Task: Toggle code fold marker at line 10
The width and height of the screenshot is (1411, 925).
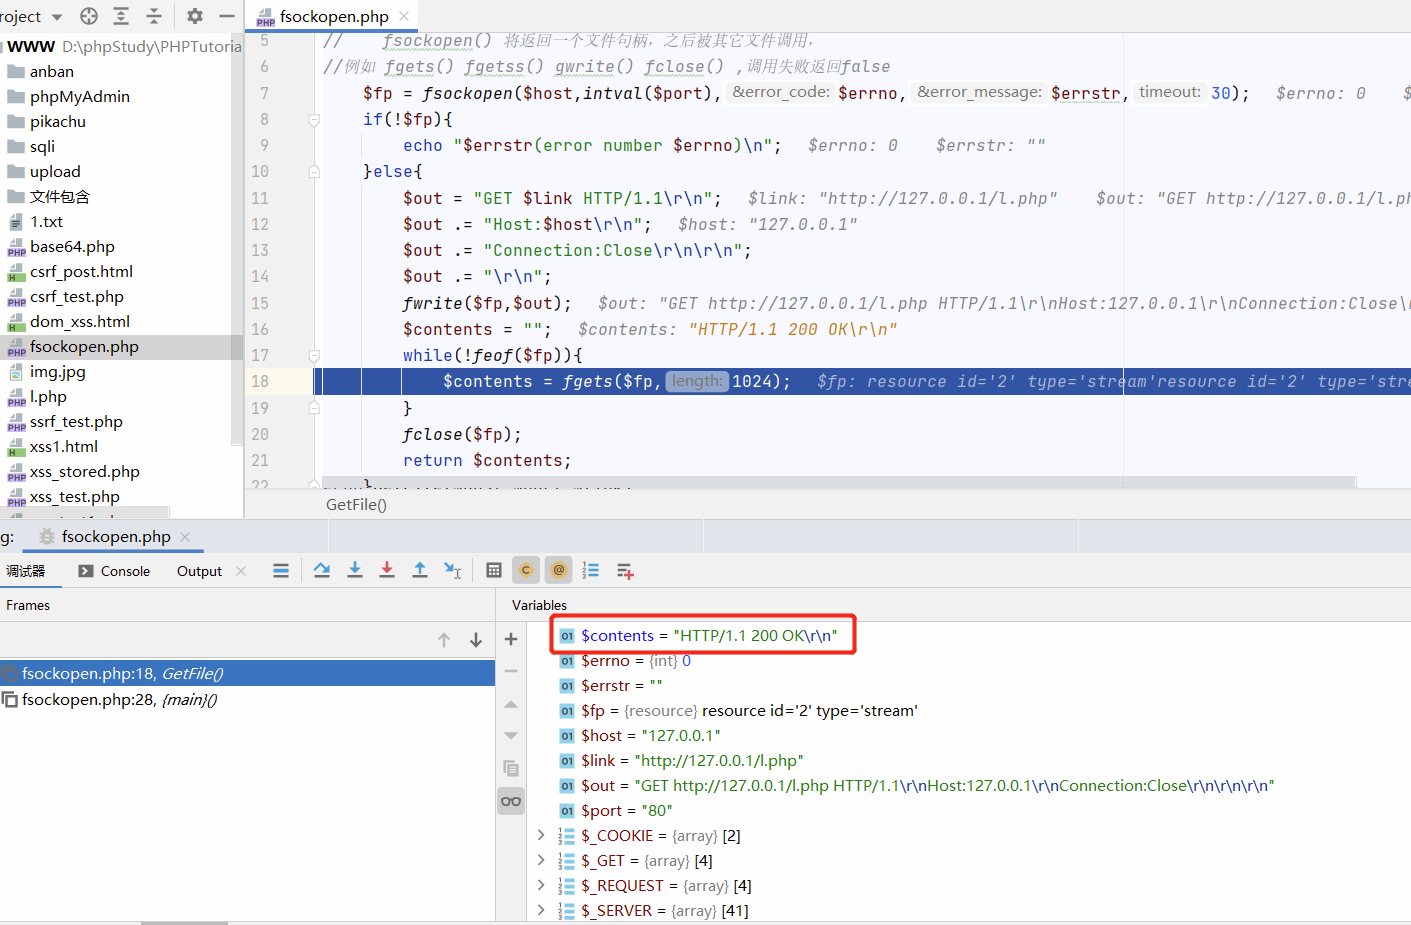Action: (x=314, y=172)
